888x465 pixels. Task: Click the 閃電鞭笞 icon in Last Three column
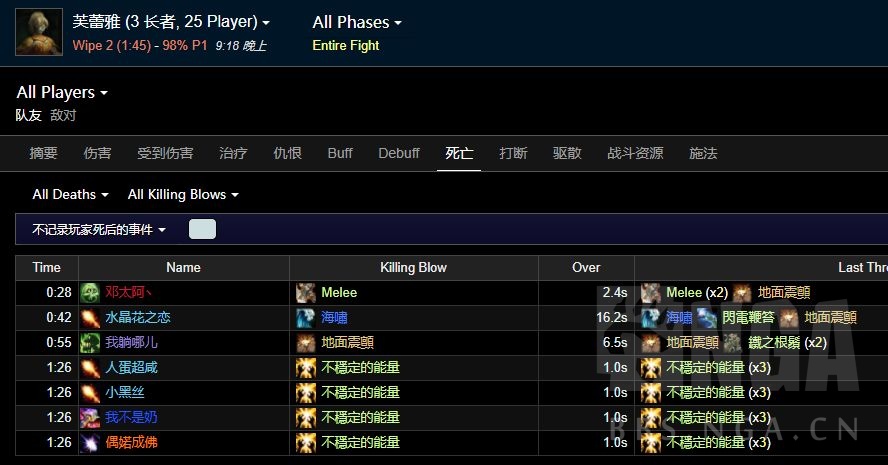707,318
